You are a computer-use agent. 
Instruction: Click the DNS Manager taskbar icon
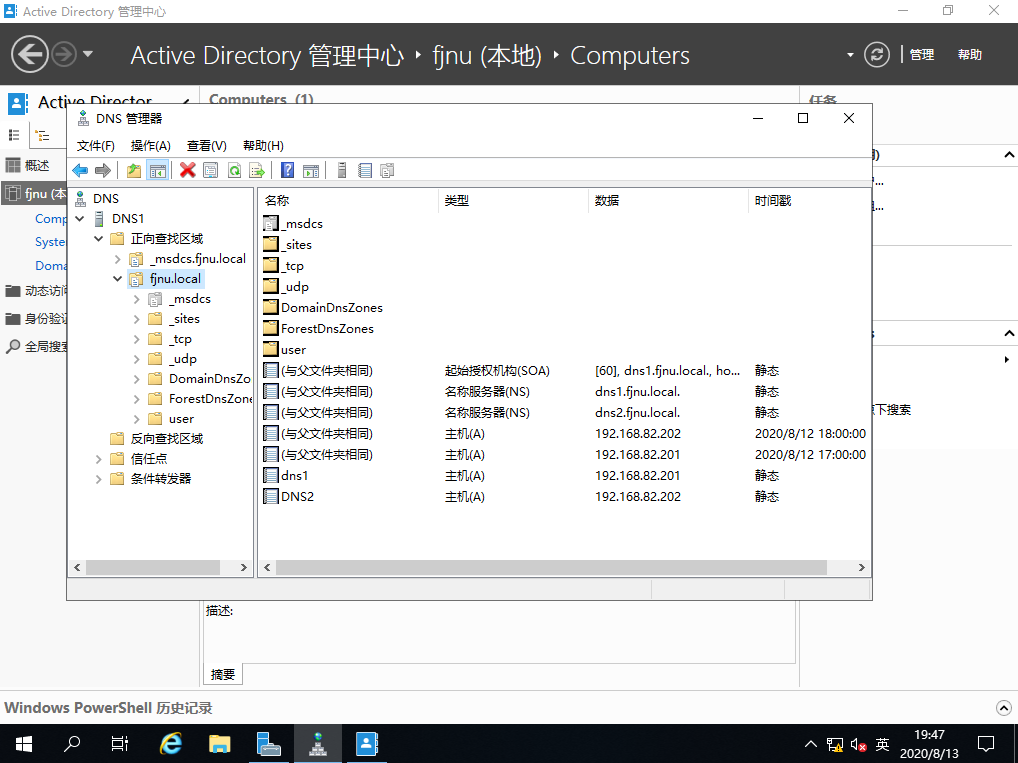pos(317,744)
